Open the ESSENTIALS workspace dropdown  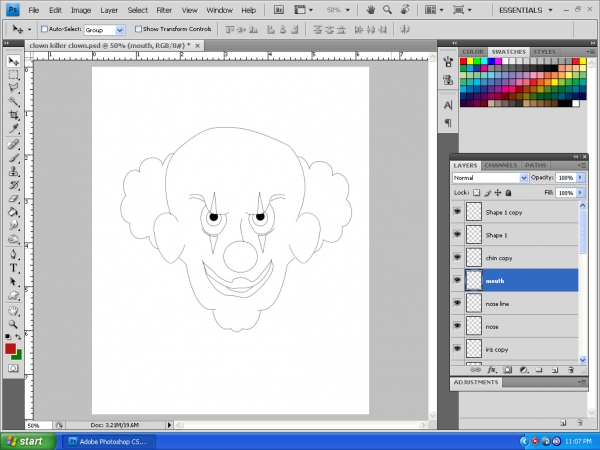[526, 10]
